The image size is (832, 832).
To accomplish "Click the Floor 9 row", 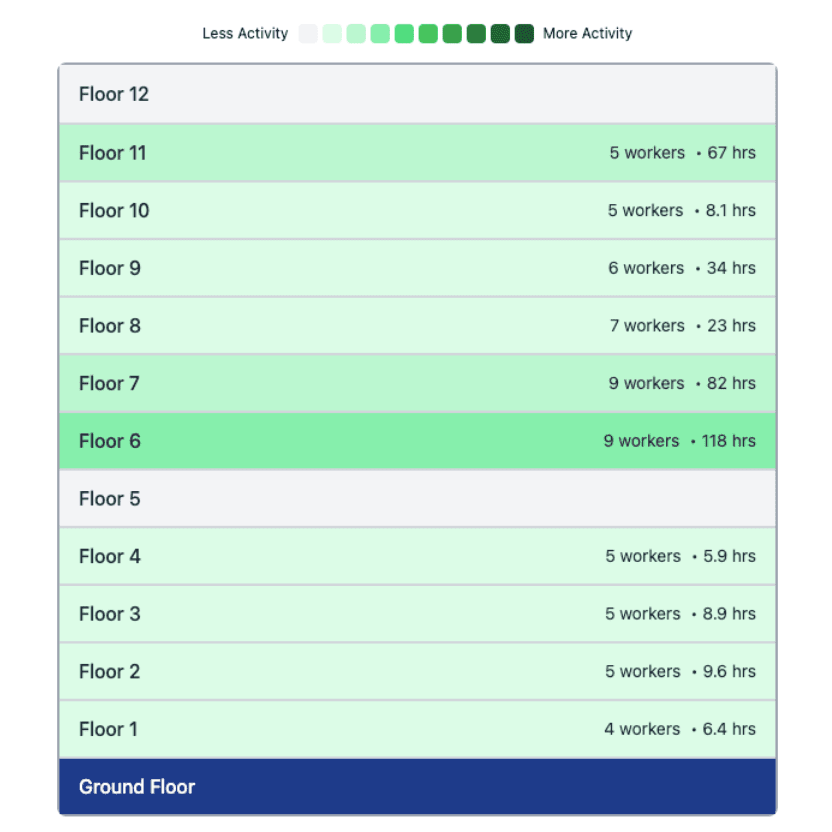I will pyautogui.click(x=416, y=268).
